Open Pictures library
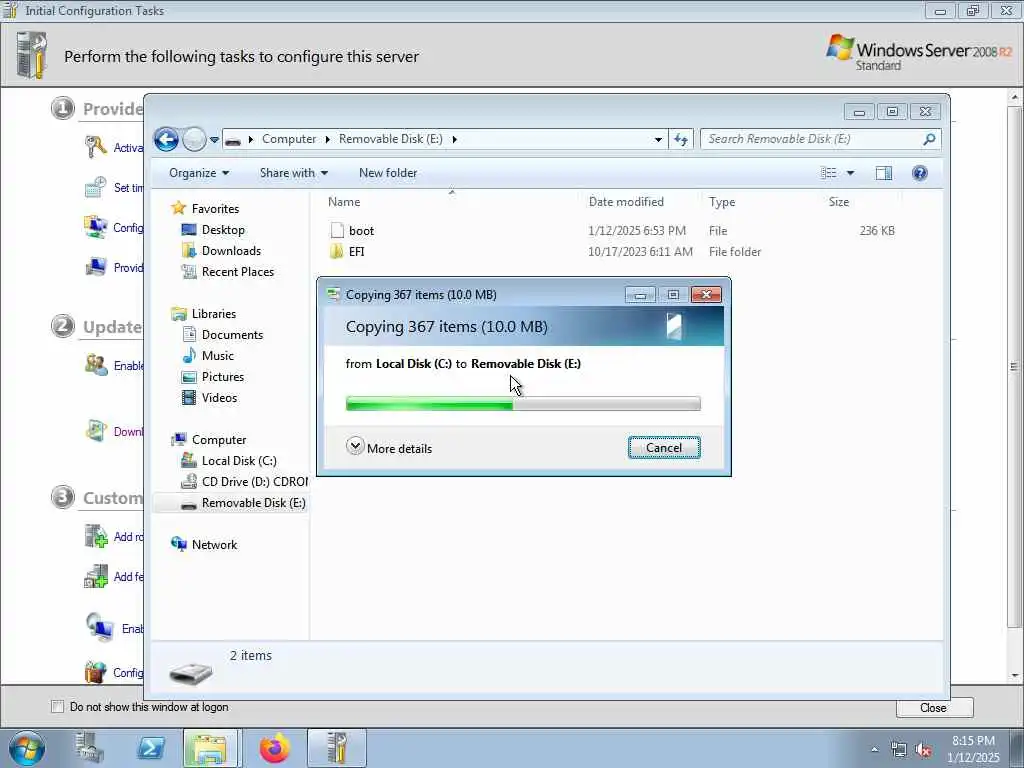The width and height of the screenshot is (1024, 768). coord(223,377)
